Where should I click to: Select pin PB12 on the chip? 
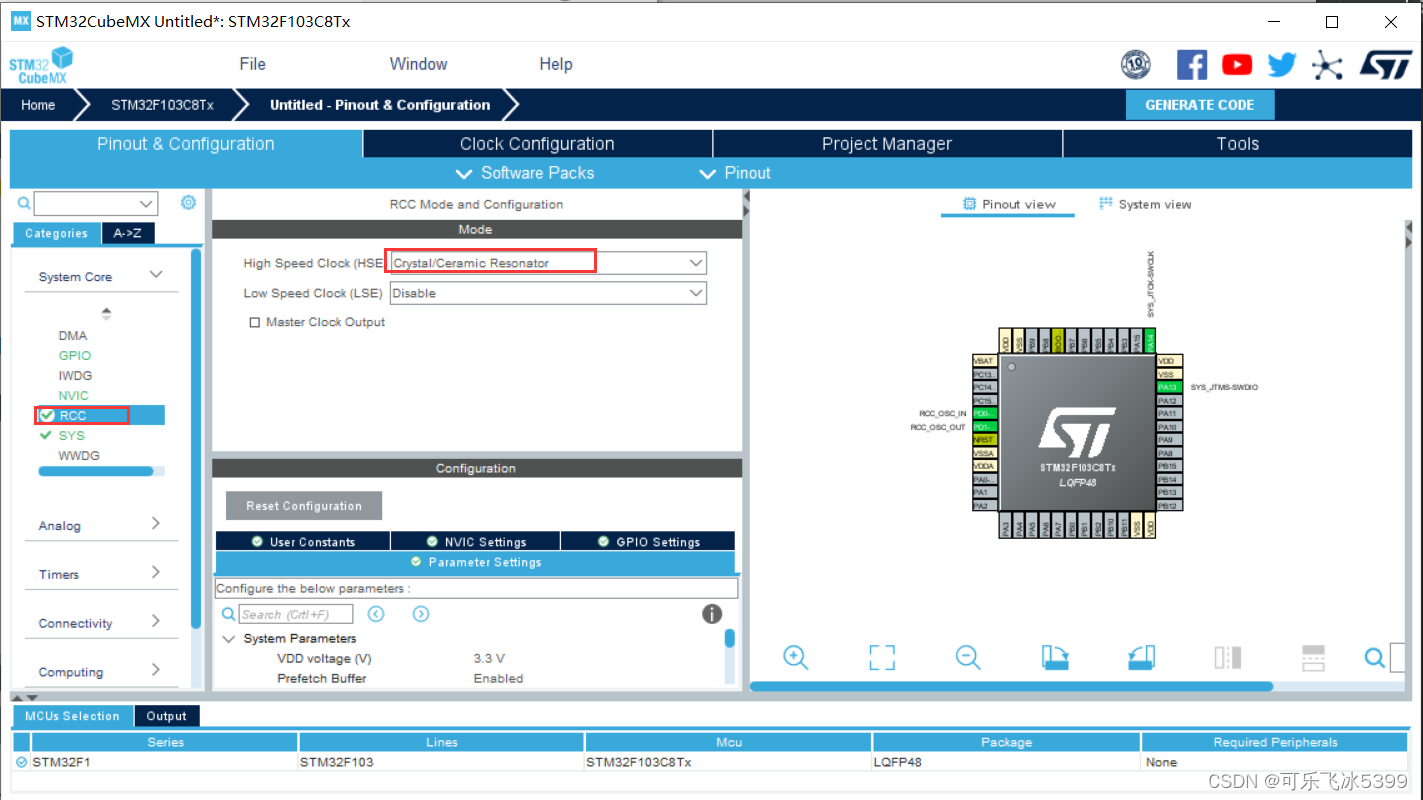[x=1168, y=506]
